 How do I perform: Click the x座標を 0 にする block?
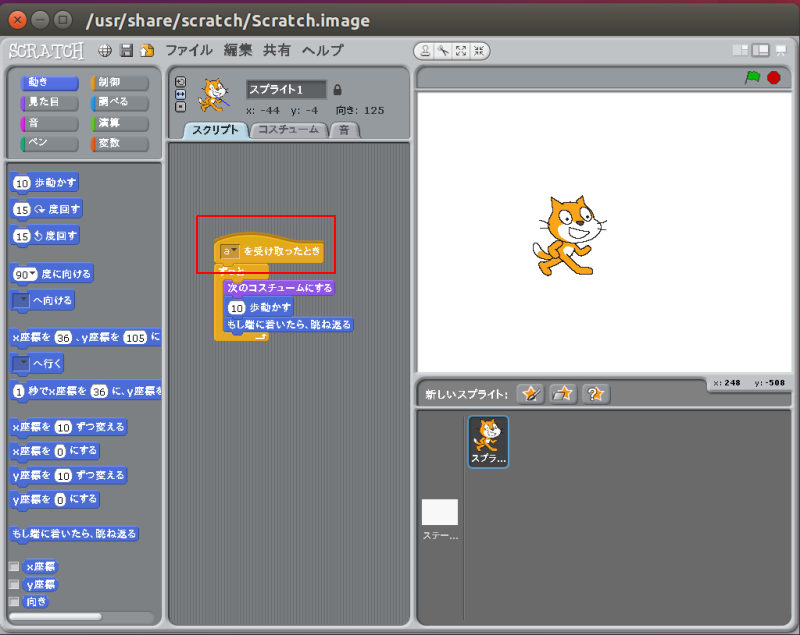coord(55,451)
